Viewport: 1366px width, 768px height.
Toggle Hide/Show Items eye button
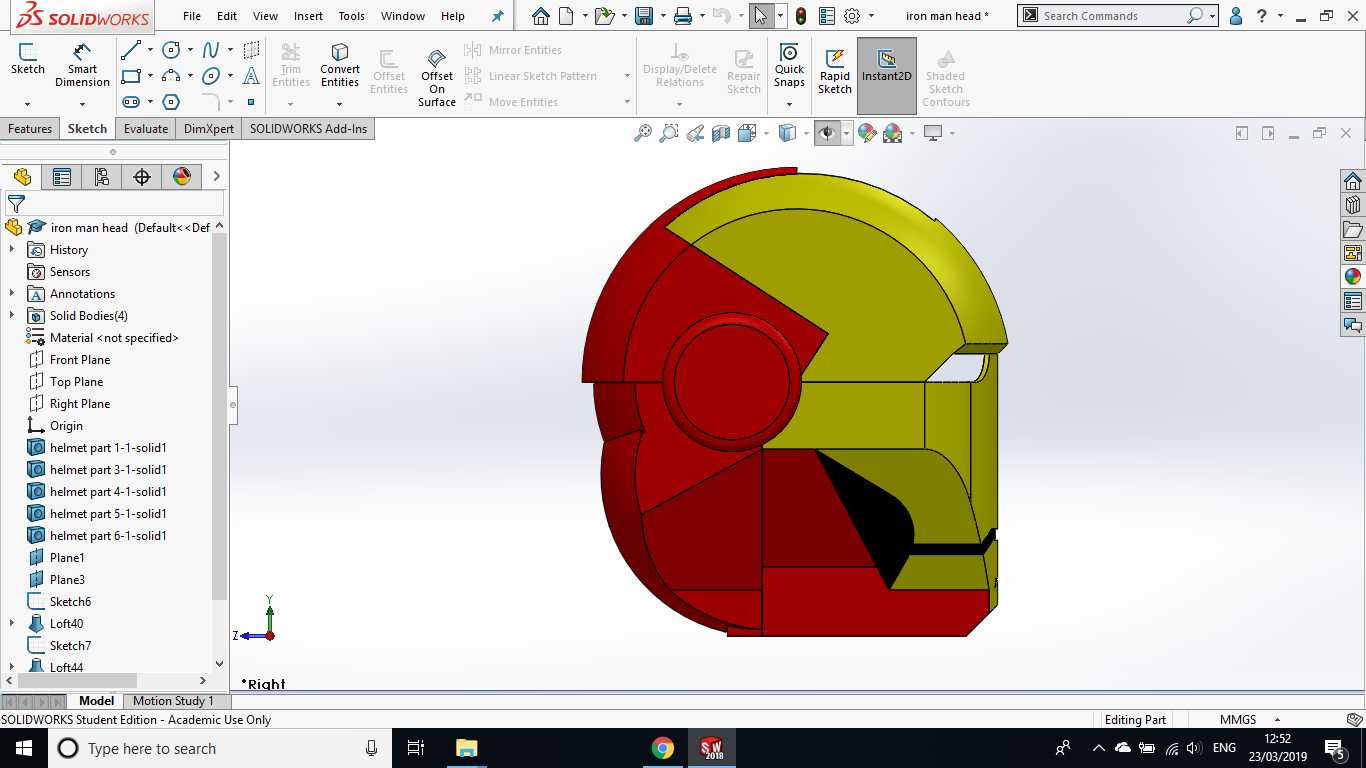pyautogui.click(x=826, y=133)
